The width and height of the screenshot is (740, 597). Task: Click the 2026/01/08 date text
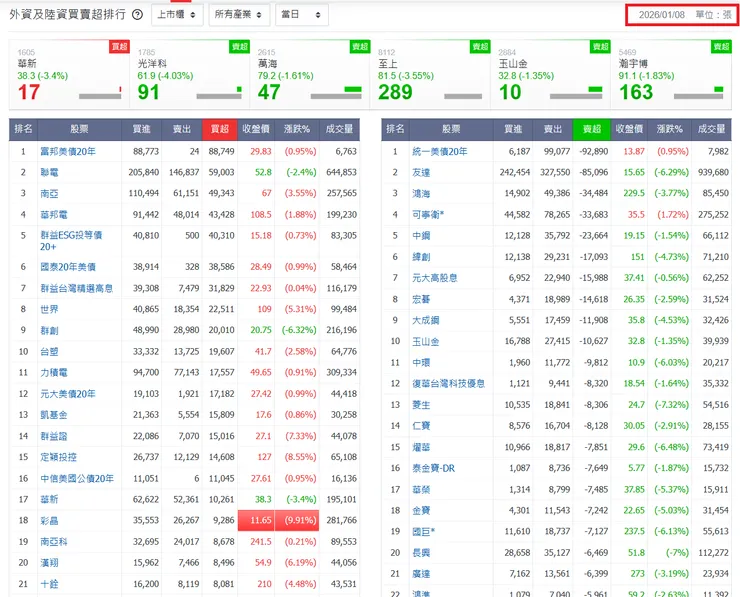(x=662, y=15)
